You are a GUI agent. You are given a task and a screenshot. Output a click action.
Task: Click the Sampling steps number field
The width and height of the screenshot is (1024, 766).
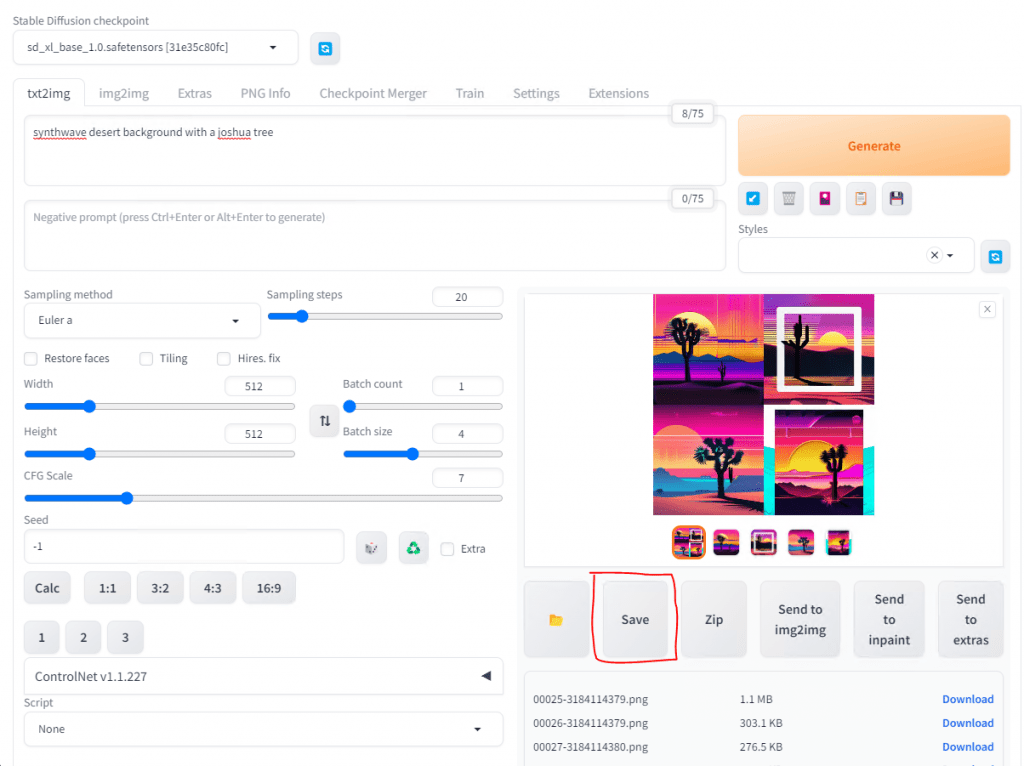tap(468, 297)
